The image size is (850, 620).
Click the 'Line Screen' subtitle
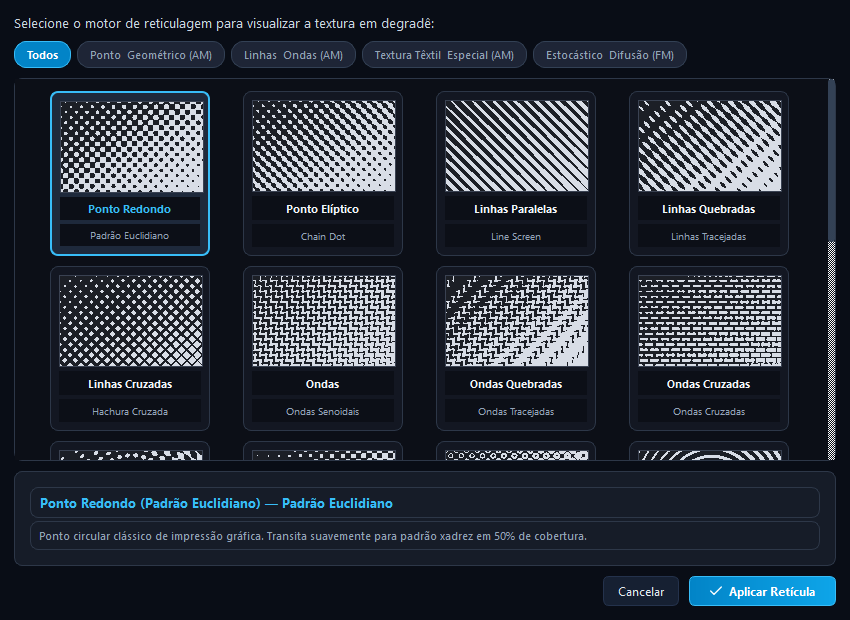tap(516, 237)
